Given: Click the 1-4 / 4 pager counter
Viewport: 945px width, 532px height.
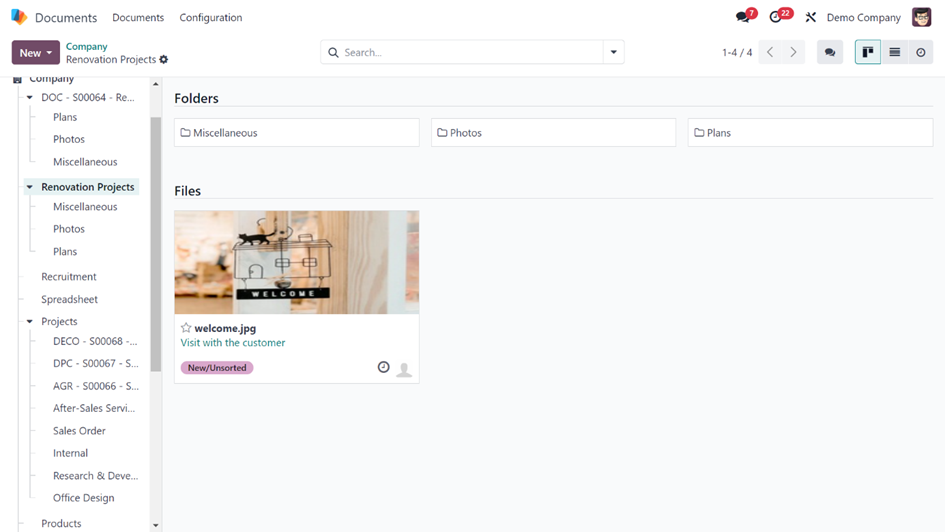Looking at the screenshot, I should (737, 52).
